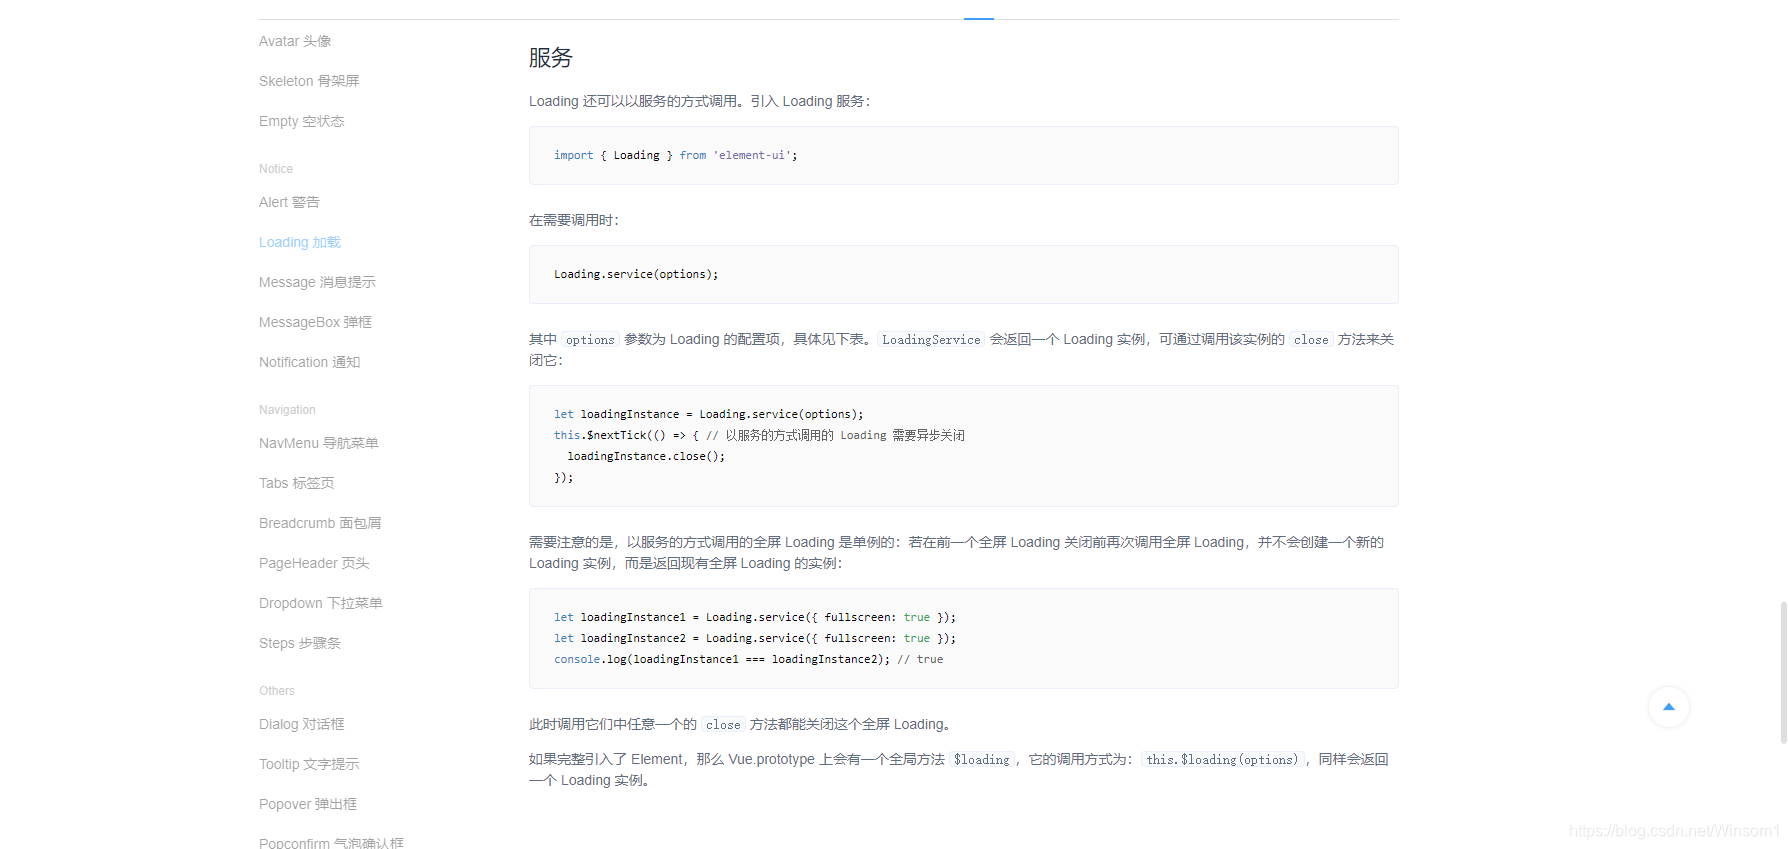Open MessageBox 弹框 in the sidebar
Viewport: 1788px width, 849px height.
(315, 322)
